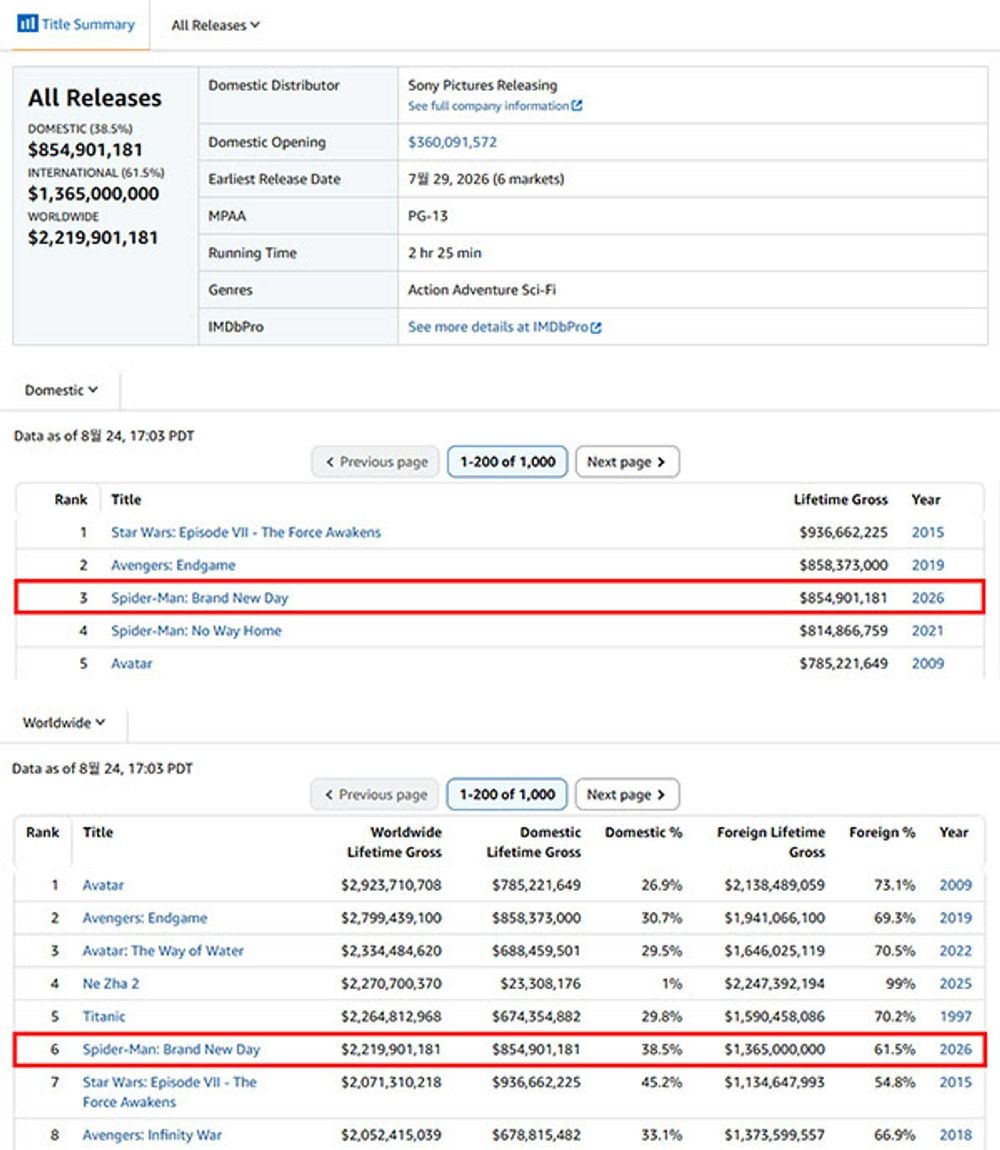Screen dimensions: 1000x1150
Task: Click external link icon beside company information
Action: pyautogui.click(x=577, y=106)
